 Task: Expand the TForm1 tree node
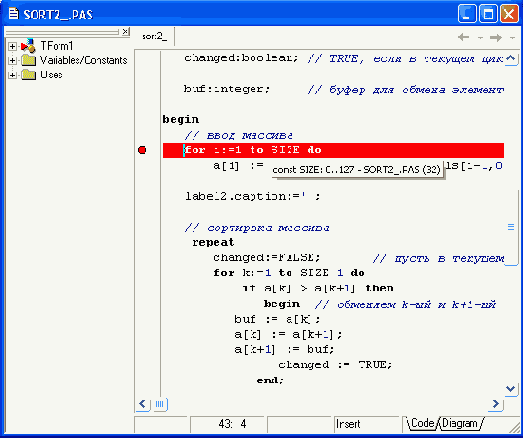click(12, 46)
